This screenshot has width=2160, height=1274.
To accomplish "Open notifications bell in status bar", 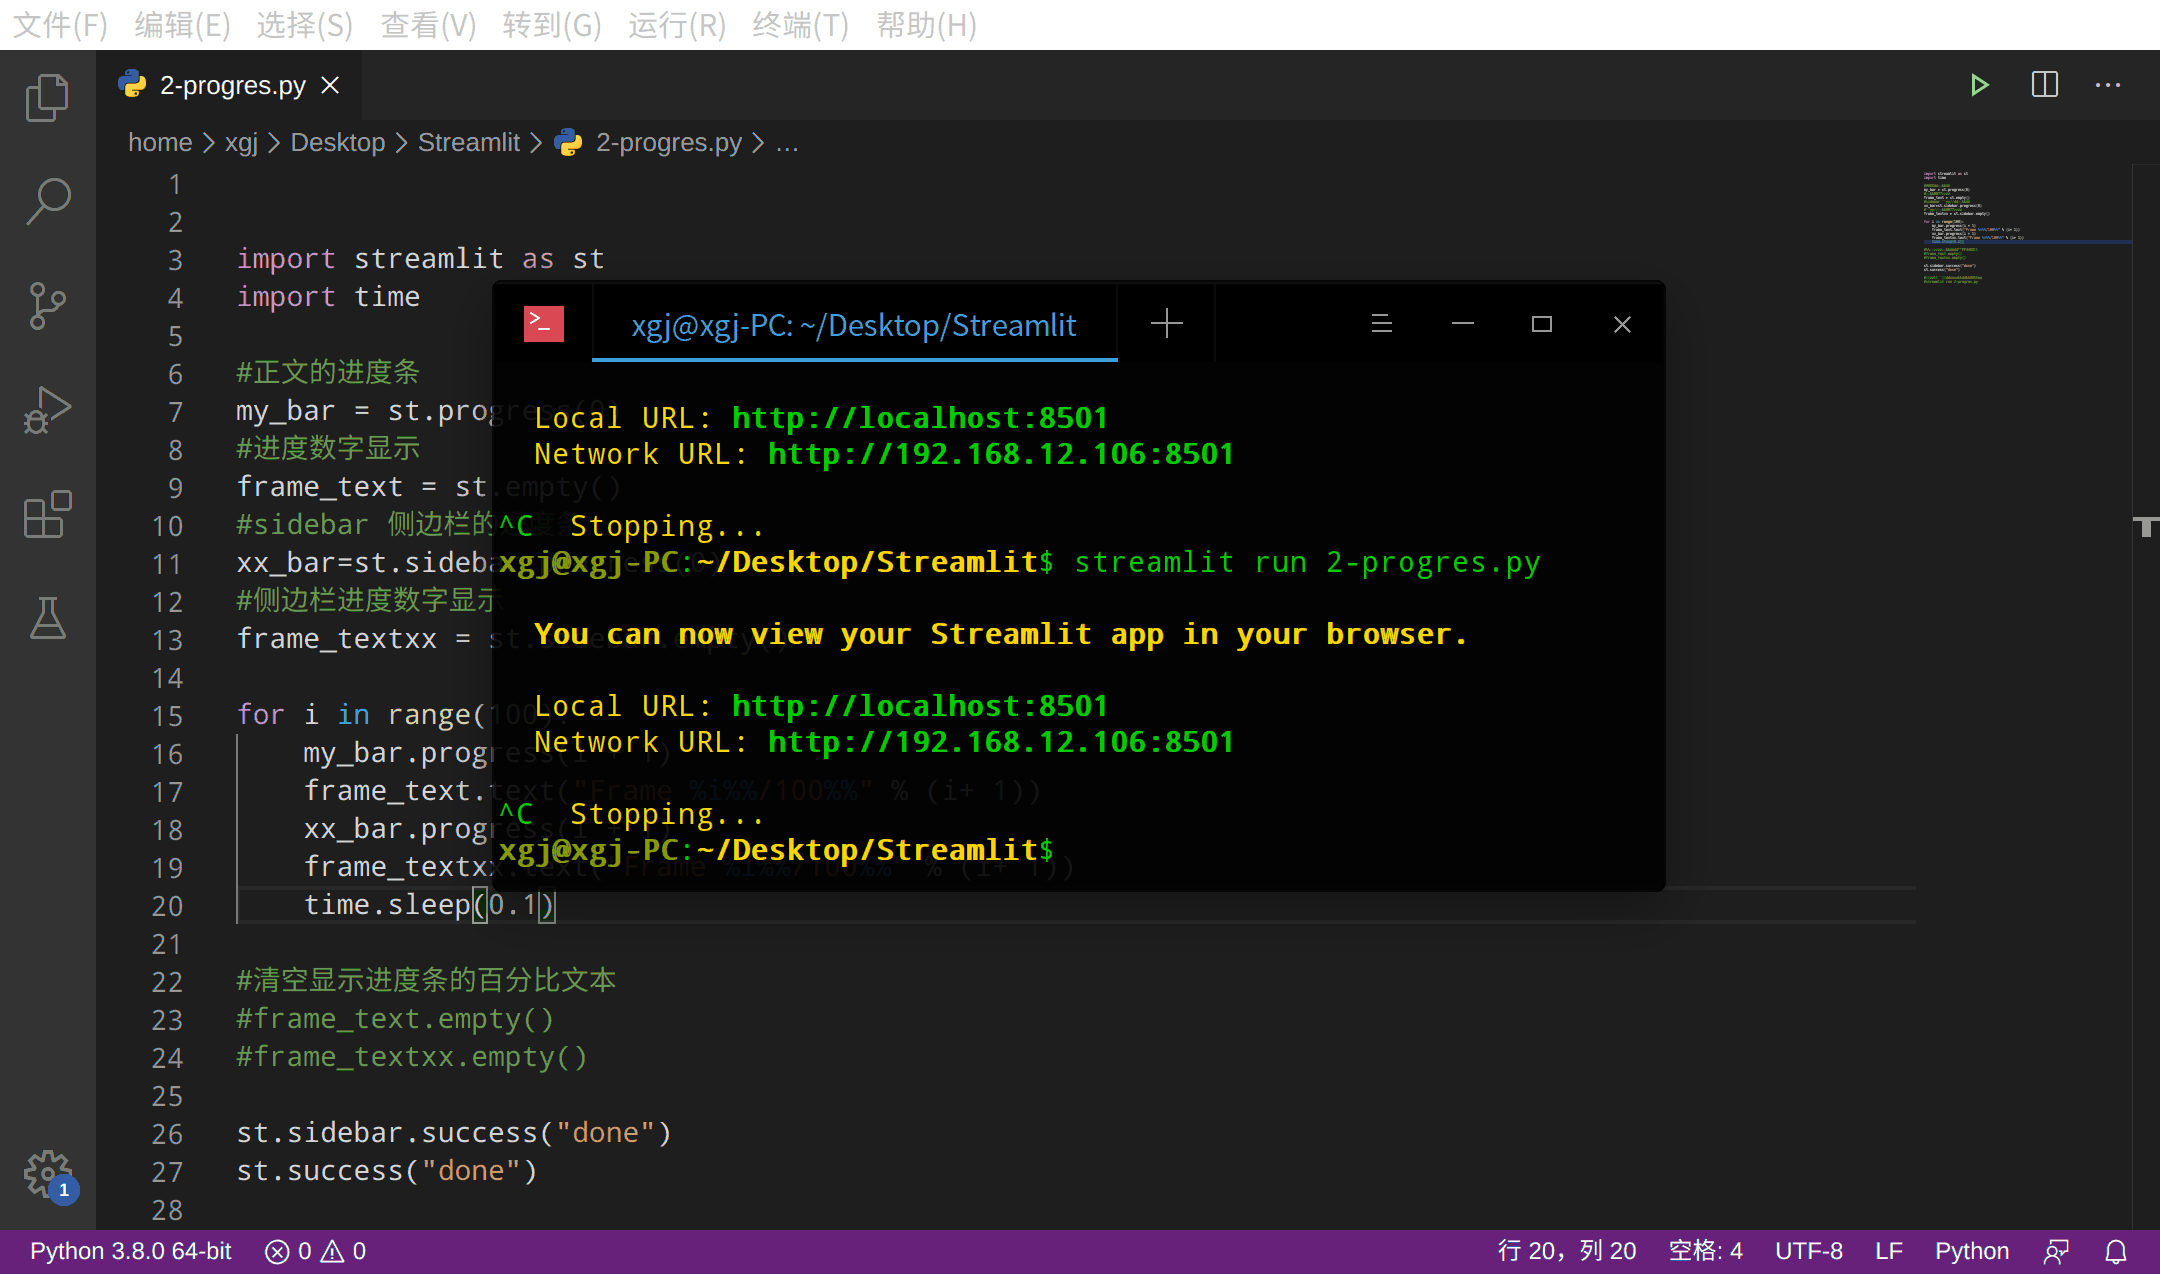I will (x=2116, y=1251).
